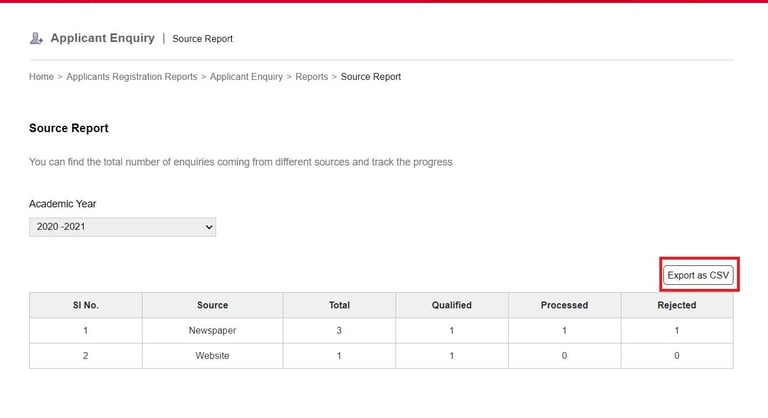768x418 pixels.
Task: Click the Total column header
Action: click(339, 305)
